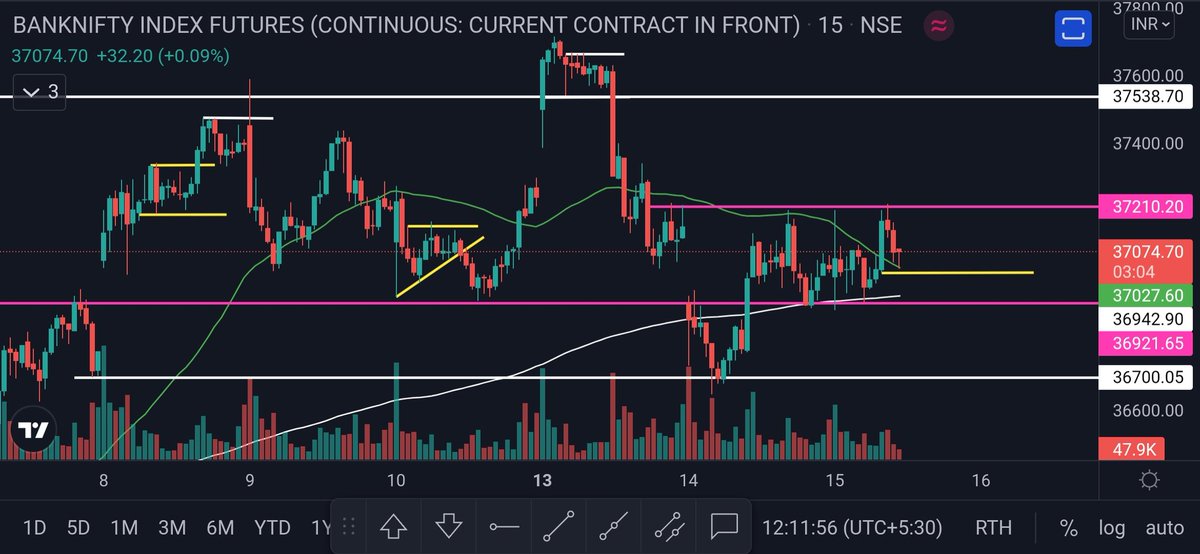
Task: Add a comment callout annotation
Action: [x=722, y=526]
